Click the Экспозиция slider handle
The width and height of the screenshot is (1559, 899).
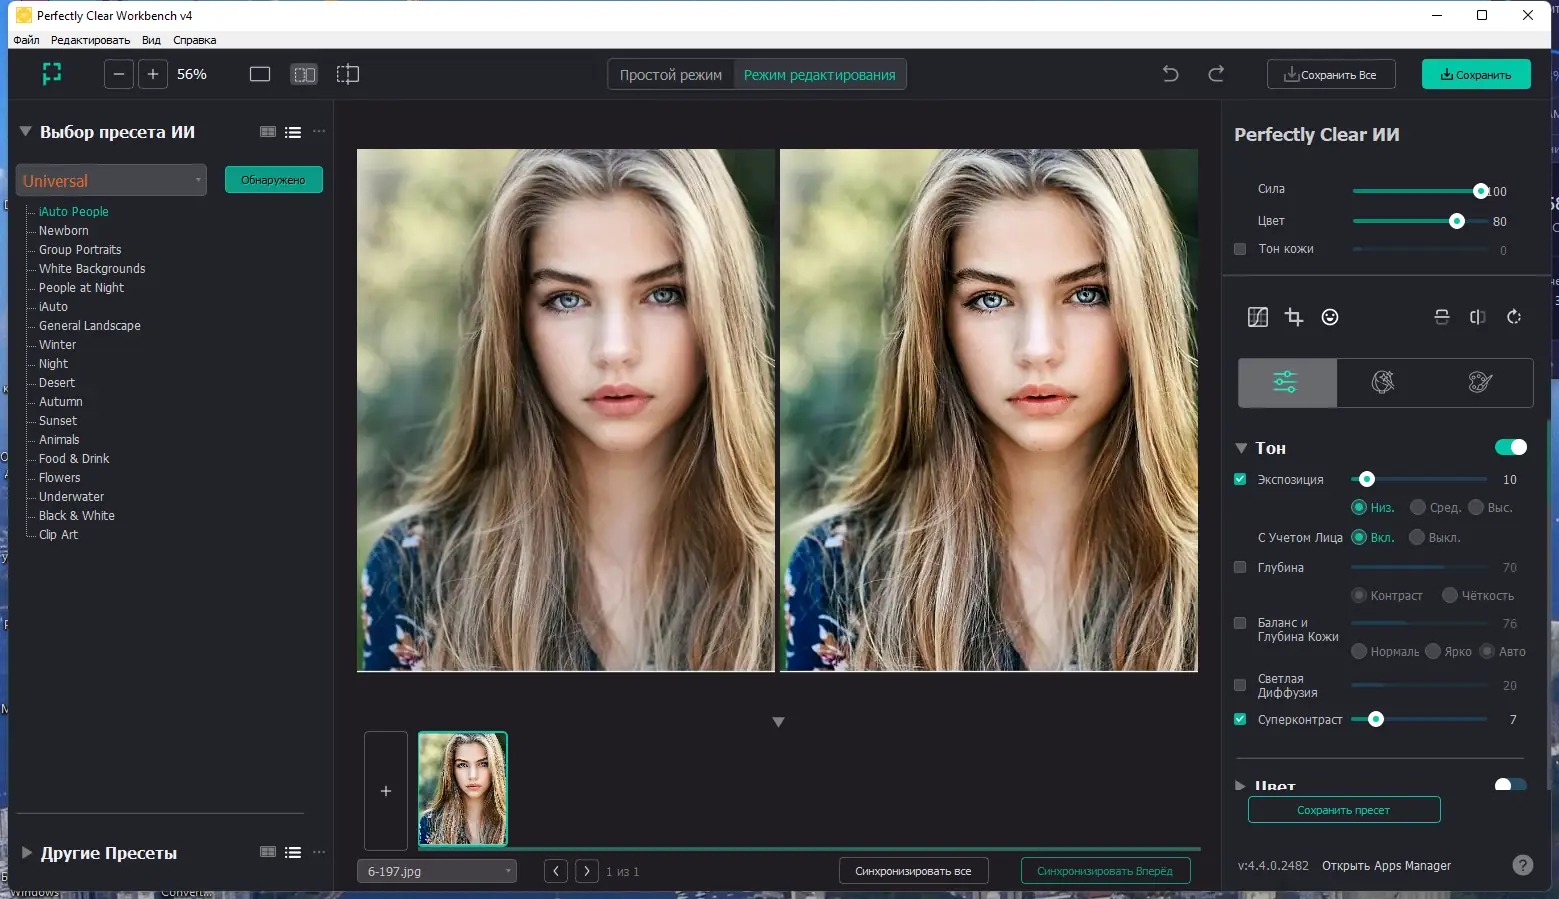(x=1367, y=479)
